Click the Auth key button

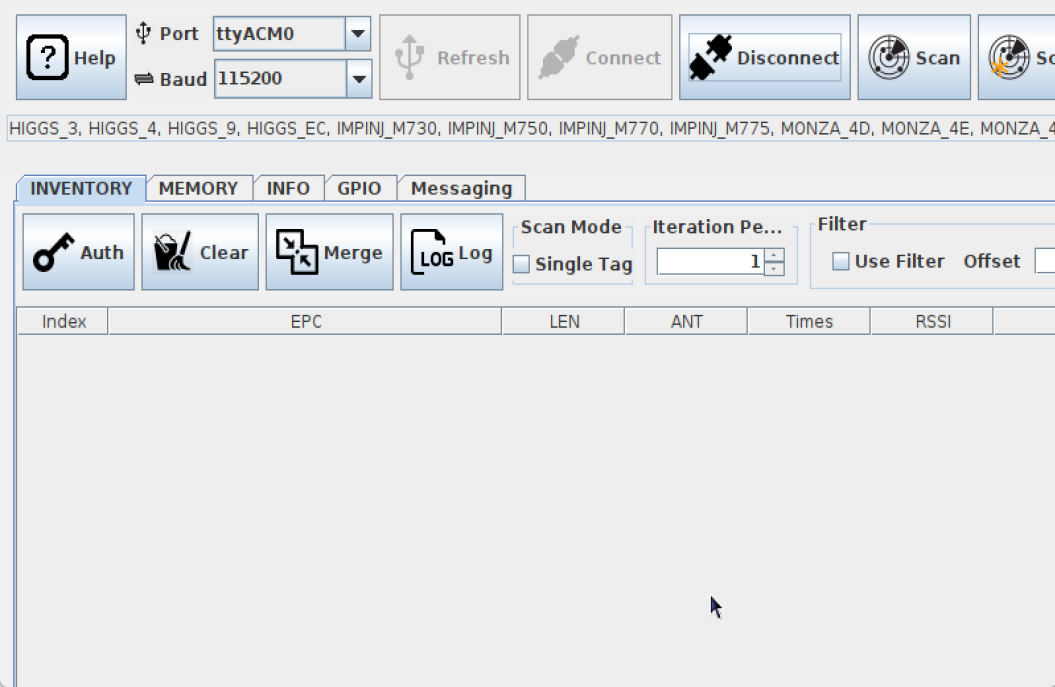pos(79,252)
